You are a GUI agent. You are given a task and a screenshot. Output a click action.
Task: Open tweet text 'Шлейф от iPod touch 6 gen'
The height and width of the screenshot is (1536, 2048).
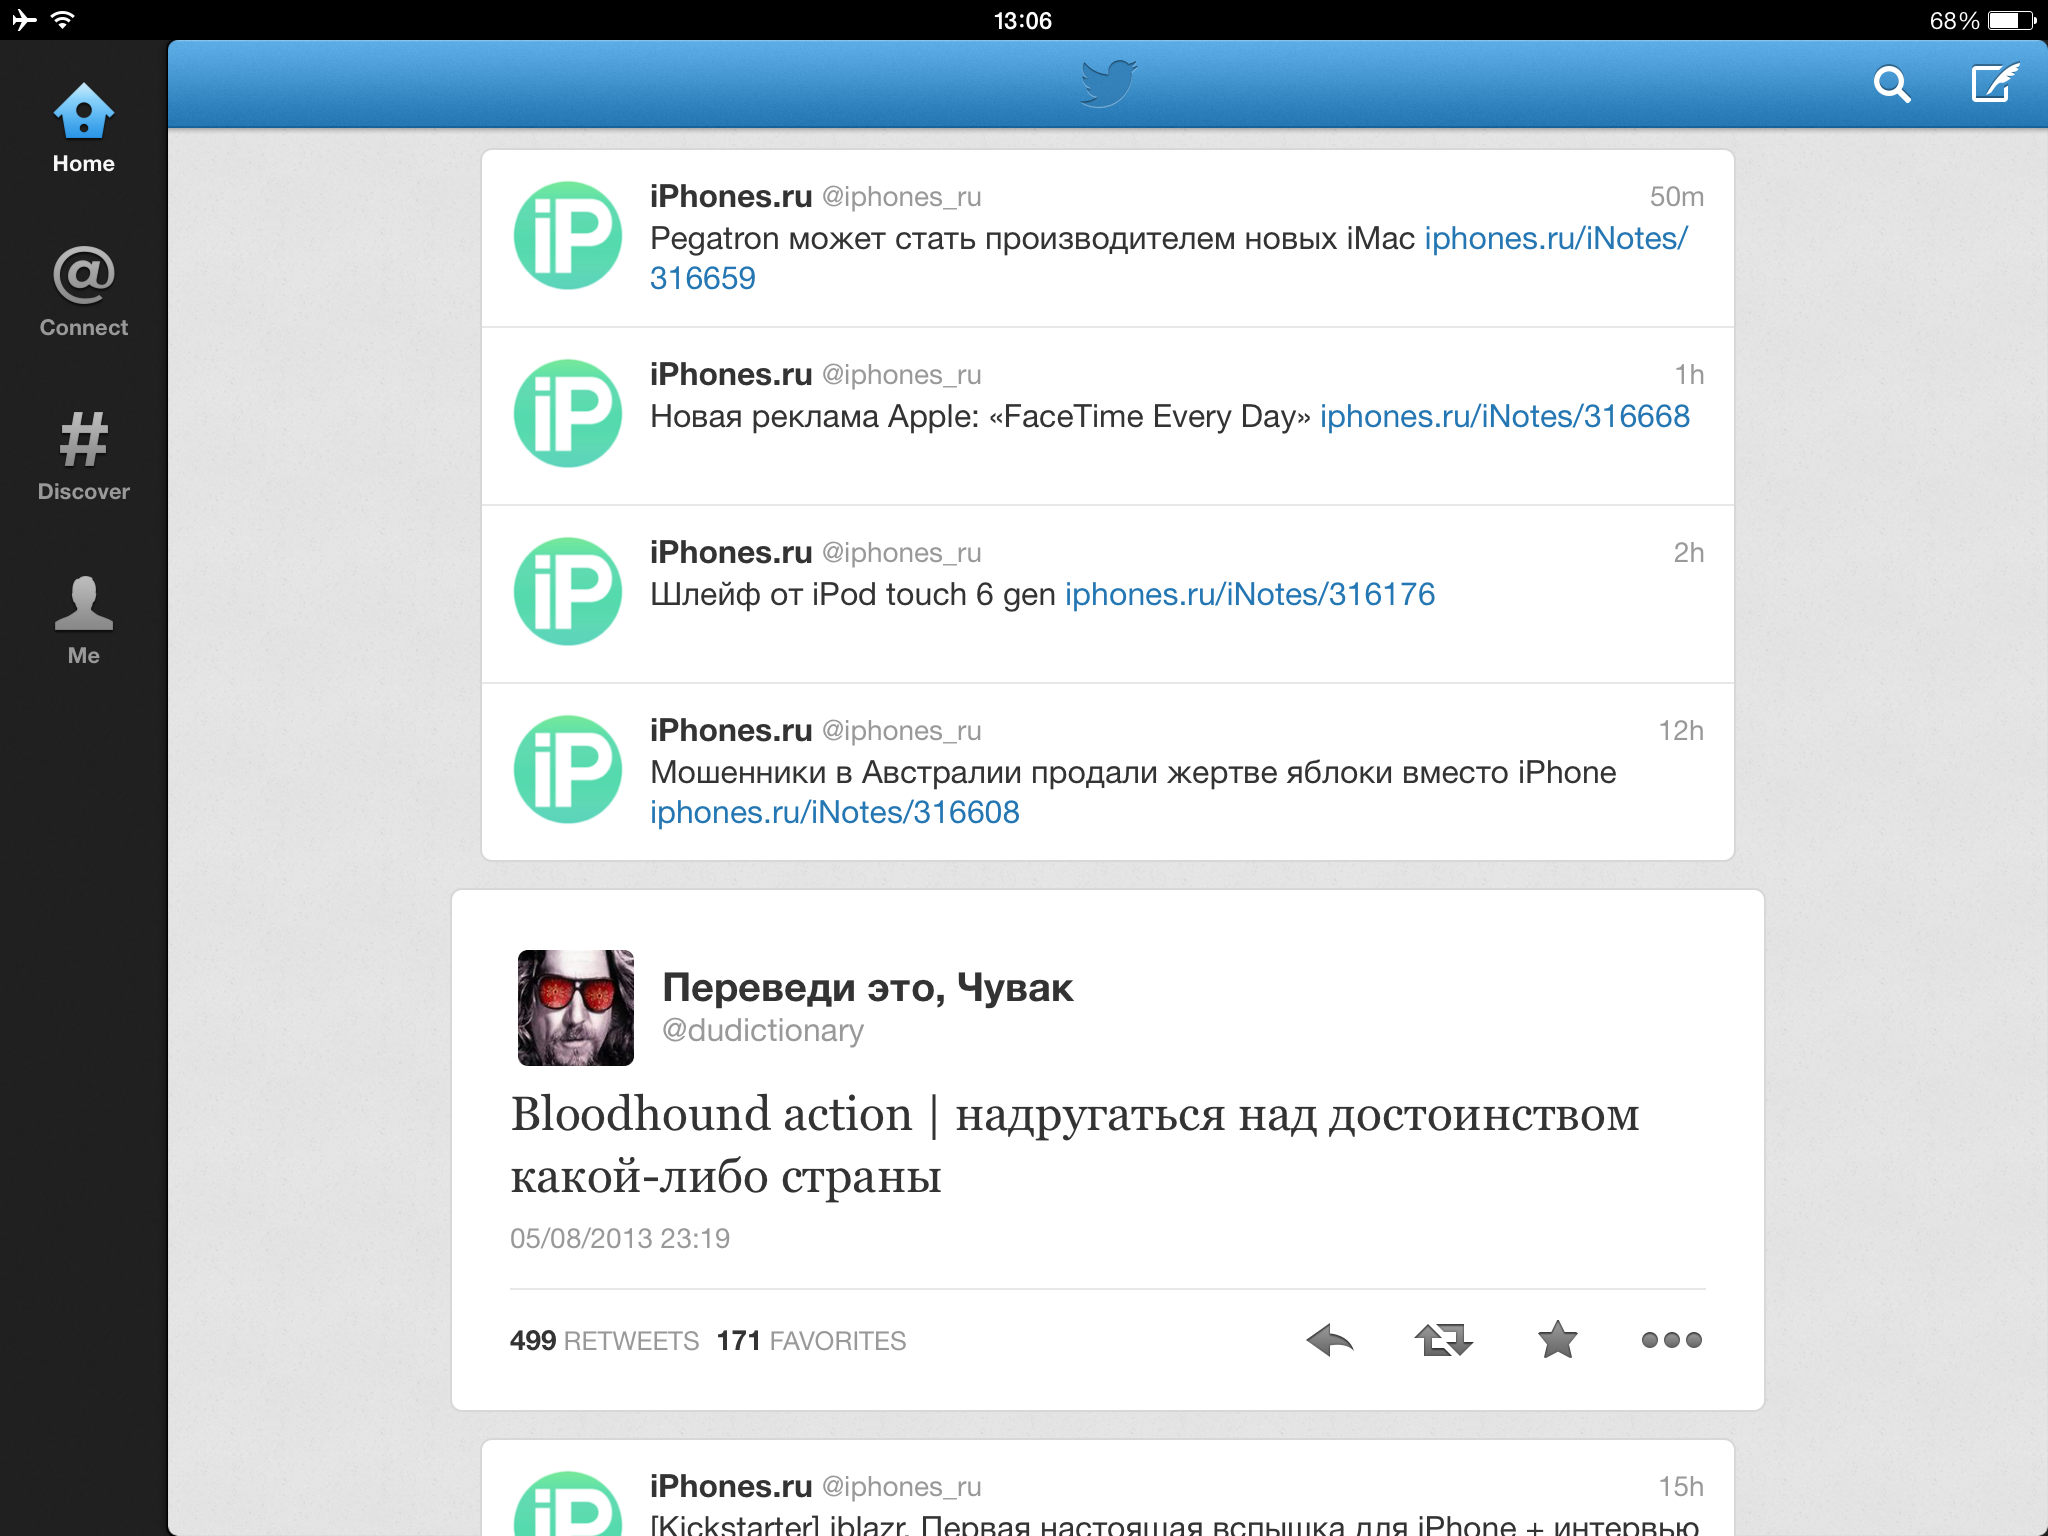(x=853, y=595)
